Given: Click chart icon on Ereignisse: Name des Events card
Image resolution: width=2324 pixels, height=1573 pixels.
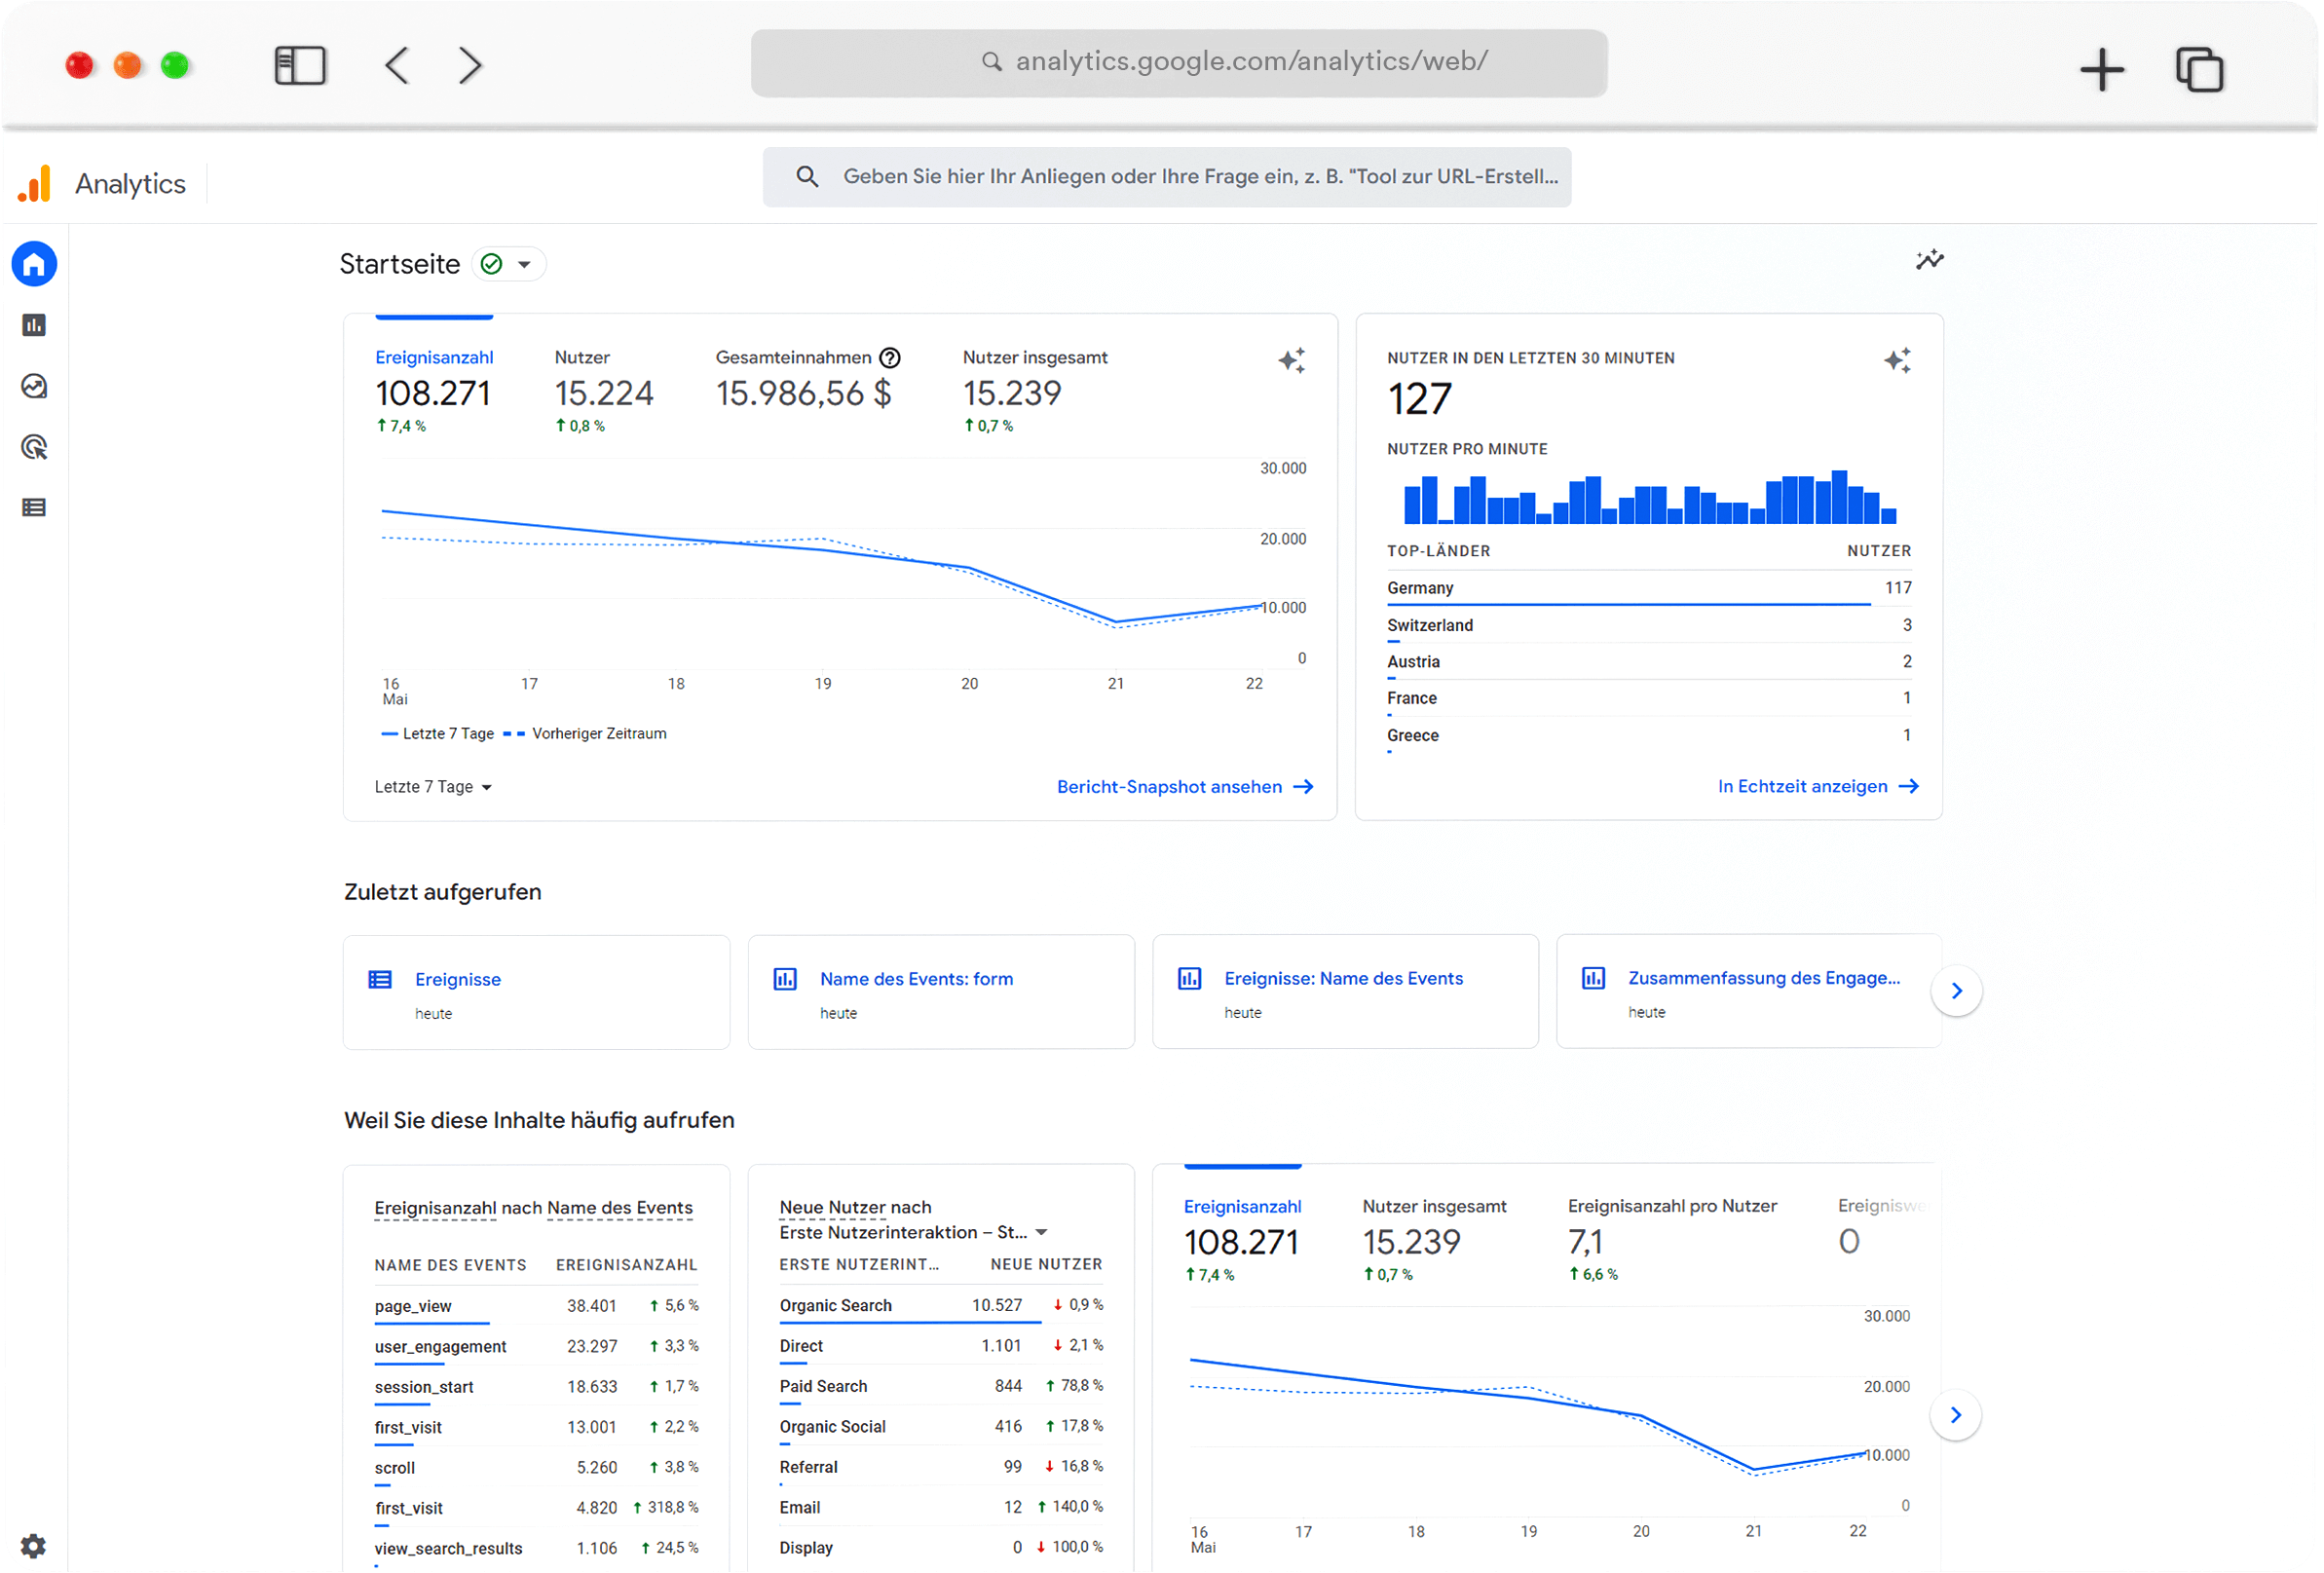Looking at the screenshot, I should pos(1189,979).
